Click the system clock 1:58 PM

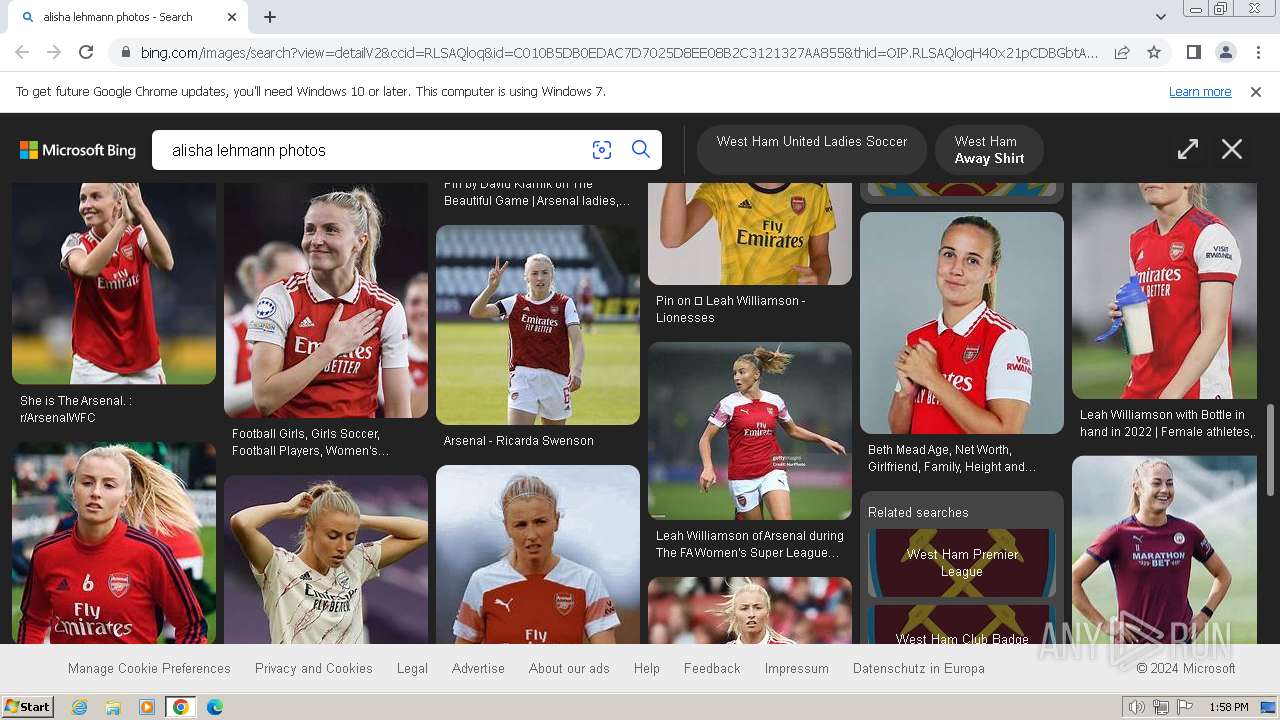[1228, 707]
